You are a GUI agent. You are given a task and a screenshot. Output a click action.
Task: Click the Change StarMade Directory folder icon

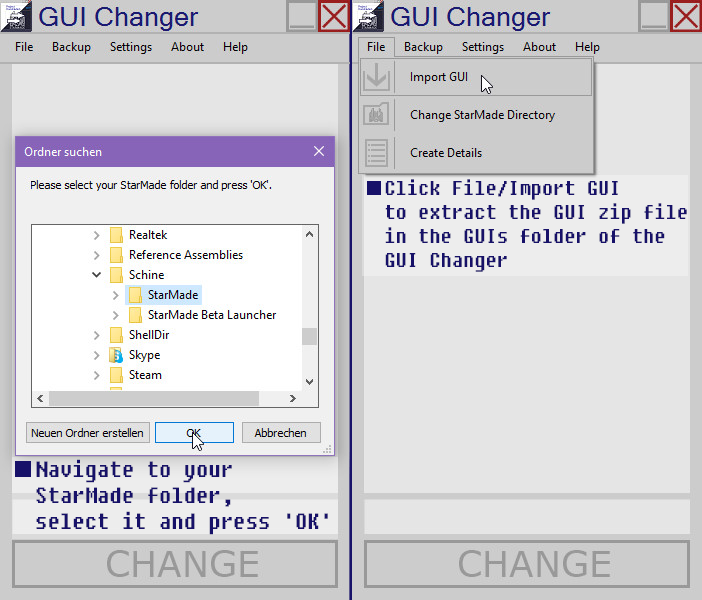376,115
